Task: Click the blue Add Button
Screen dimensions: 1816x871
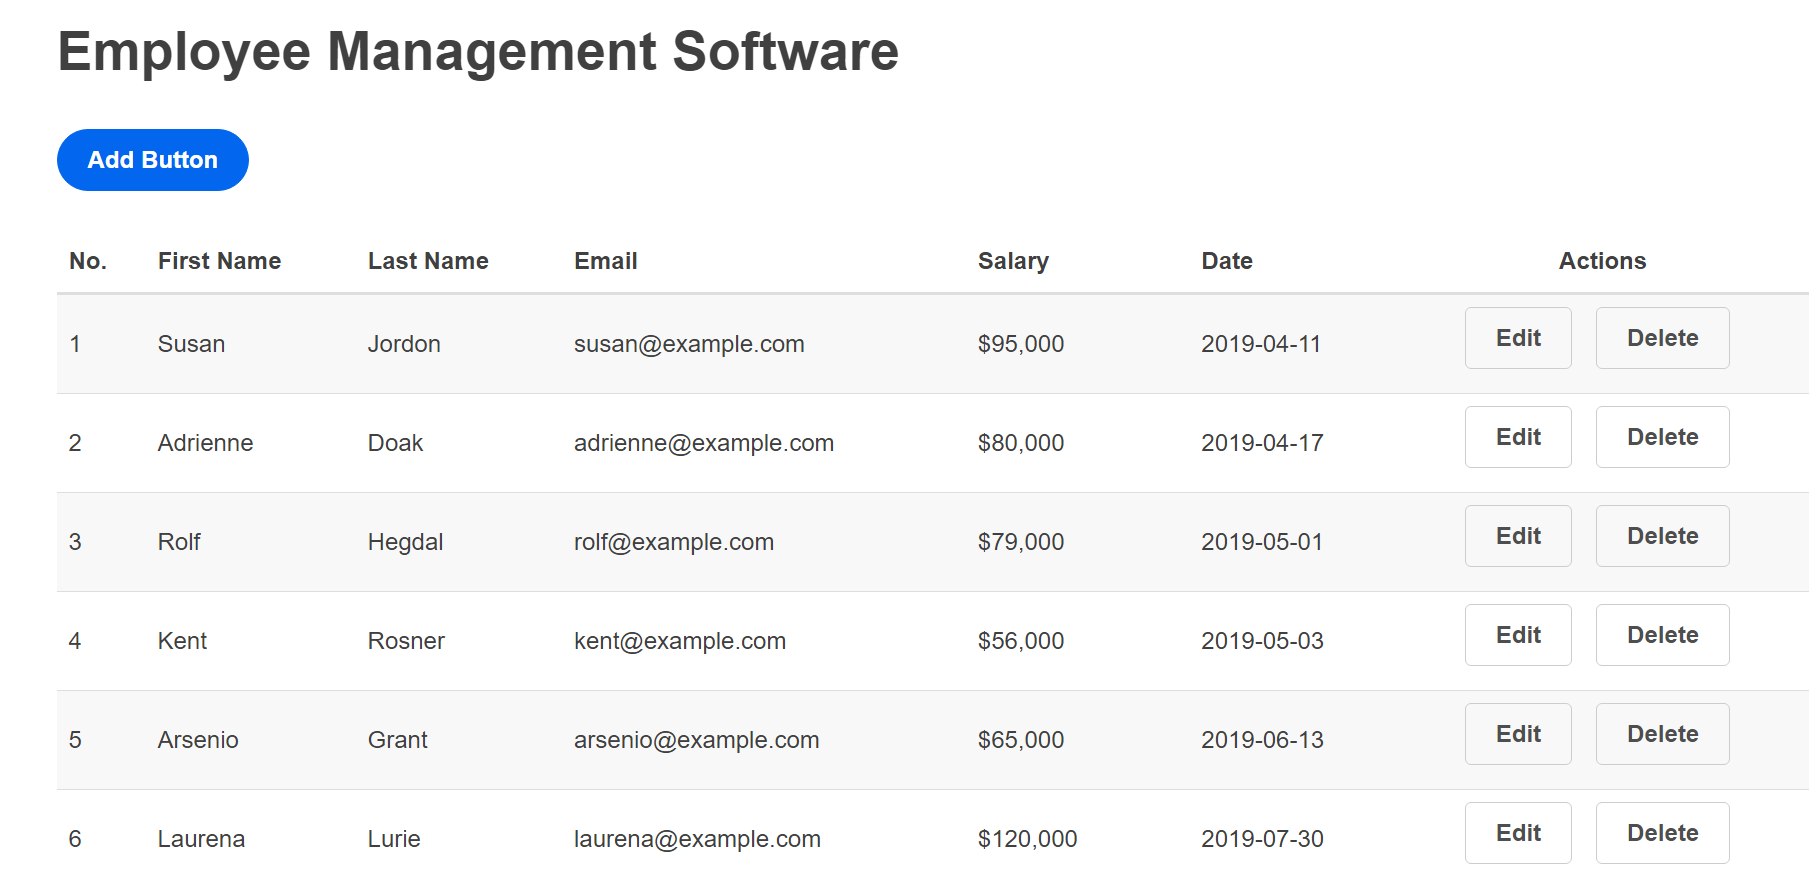Action: (x=153, y=160)
